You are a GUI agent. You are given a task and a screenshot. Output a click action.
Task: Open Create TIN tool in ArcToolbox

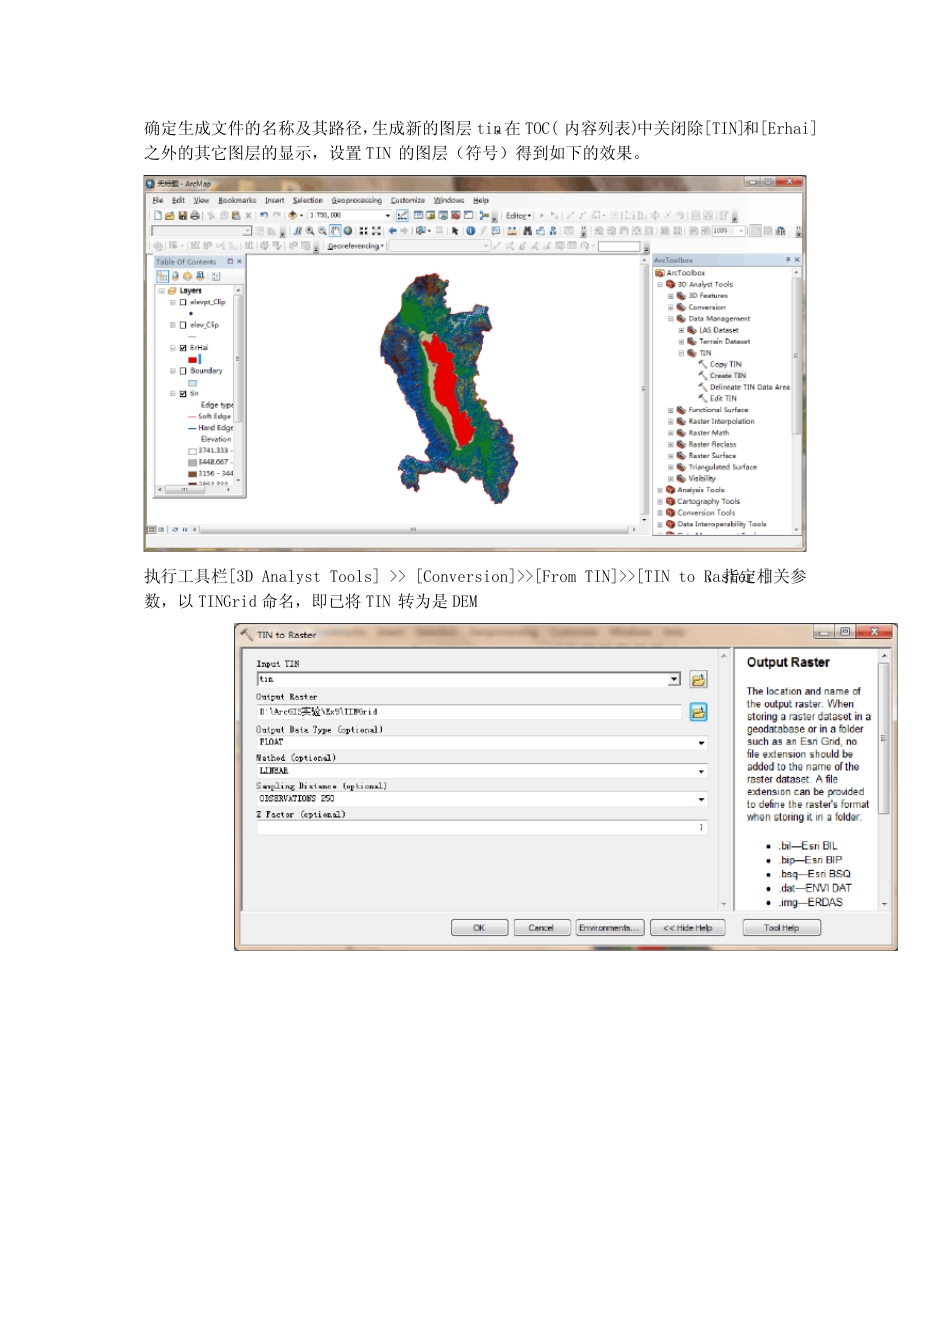727,376
